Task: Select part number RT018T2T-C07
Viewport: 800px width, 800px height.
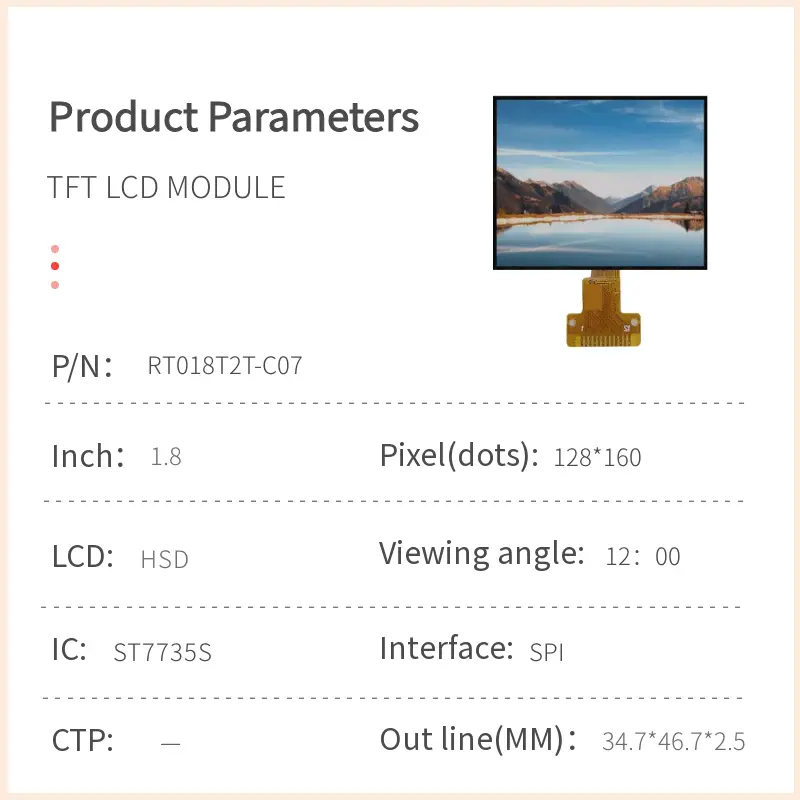Action: 225,366
